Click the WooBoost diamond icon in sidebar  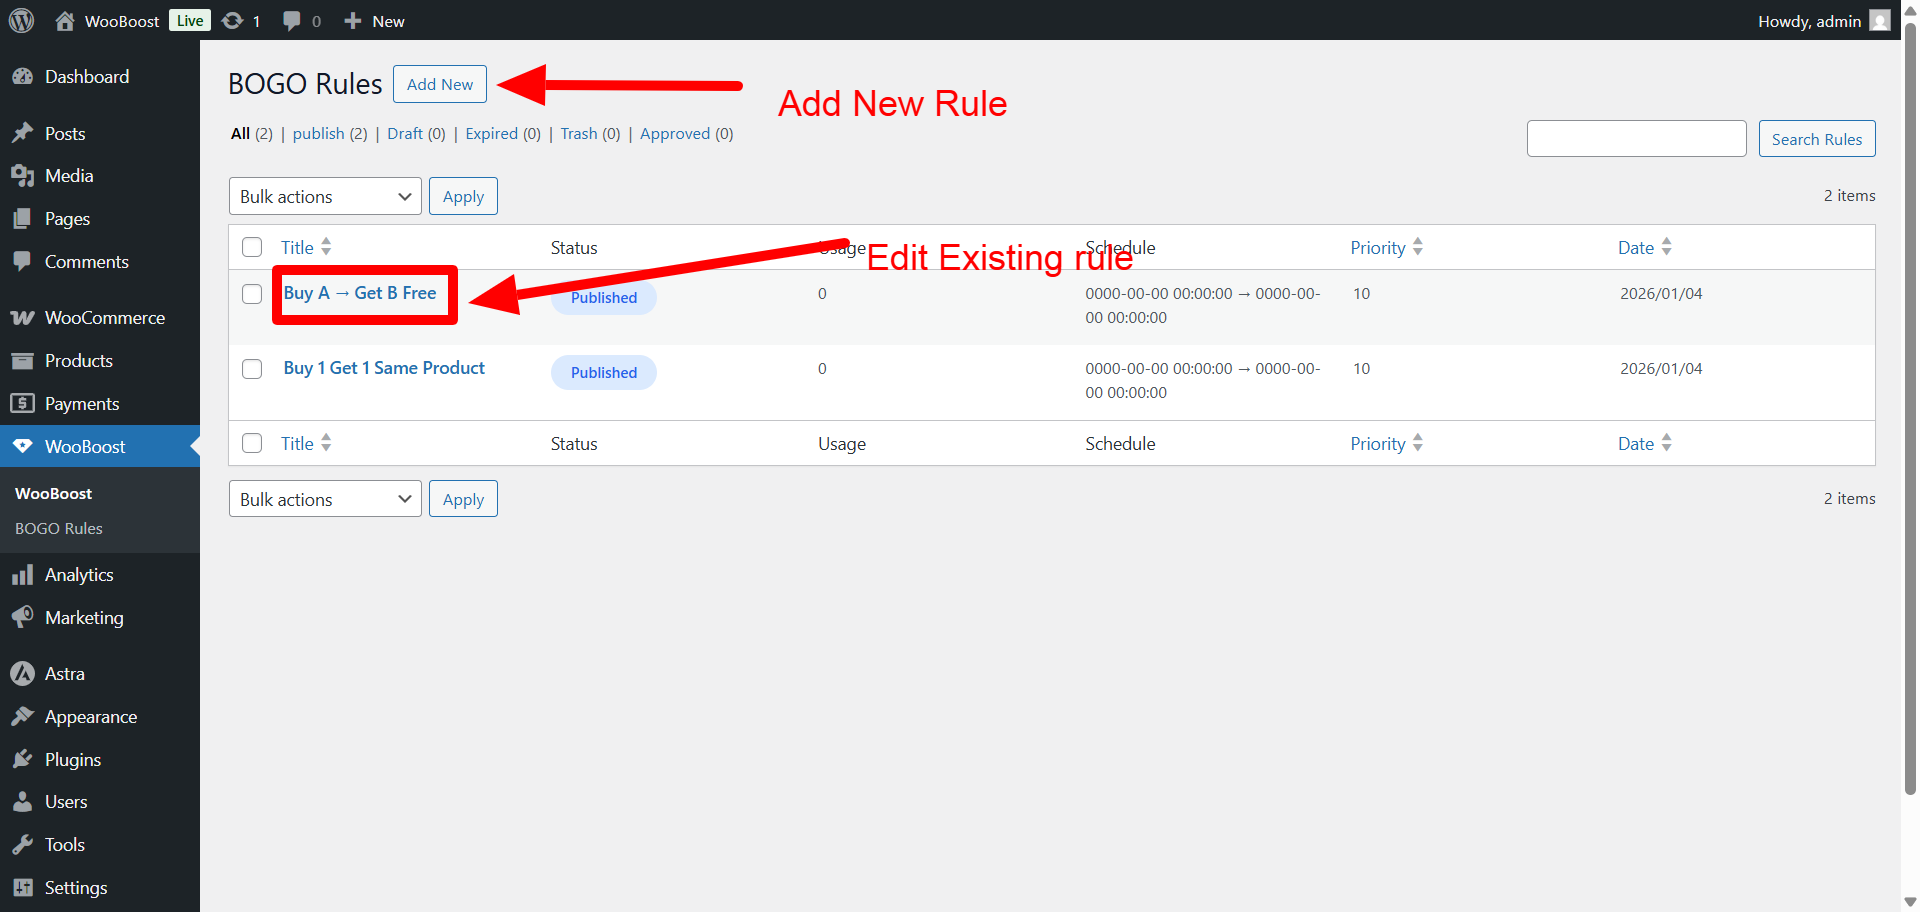[24, 446]
